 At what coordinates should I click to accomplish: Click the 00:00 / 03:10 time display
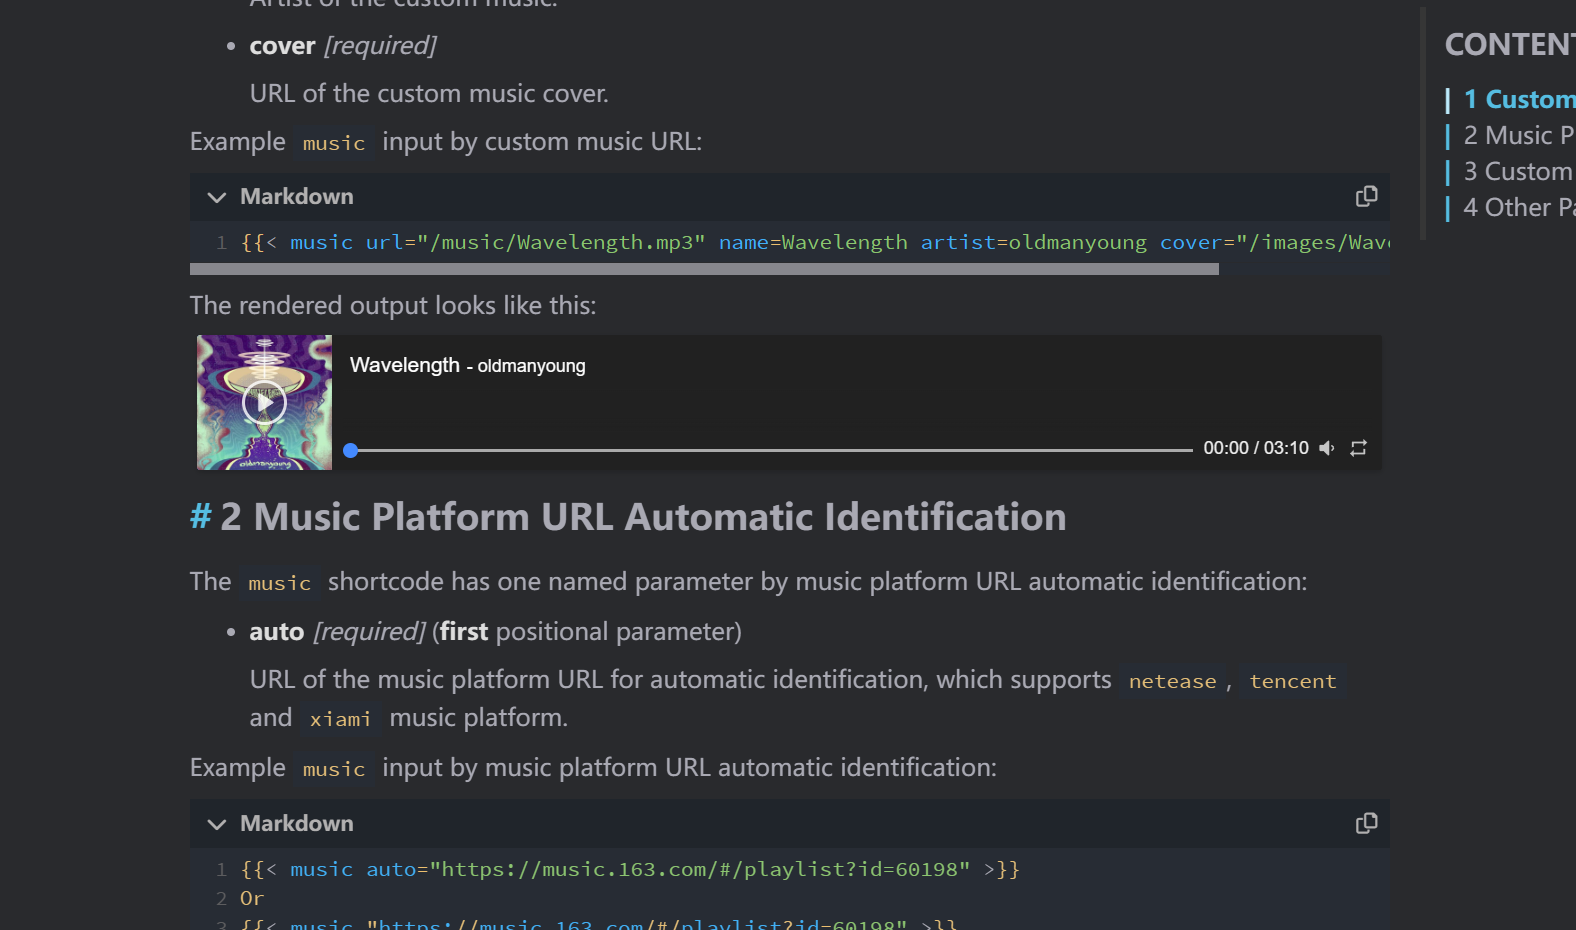coord(1256,448)
